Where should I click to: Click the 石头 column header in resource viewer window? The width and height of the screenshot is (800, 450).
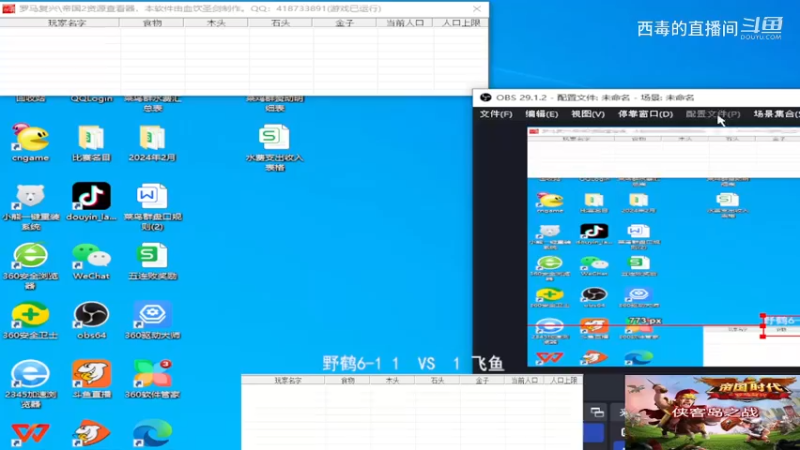(x=281, y=23)
